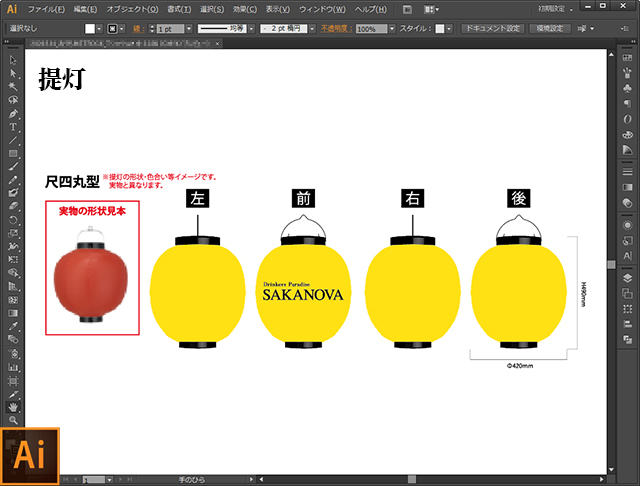
Task: Click the vertical scrollbar thumb
Action: click(x=611, y=265)
